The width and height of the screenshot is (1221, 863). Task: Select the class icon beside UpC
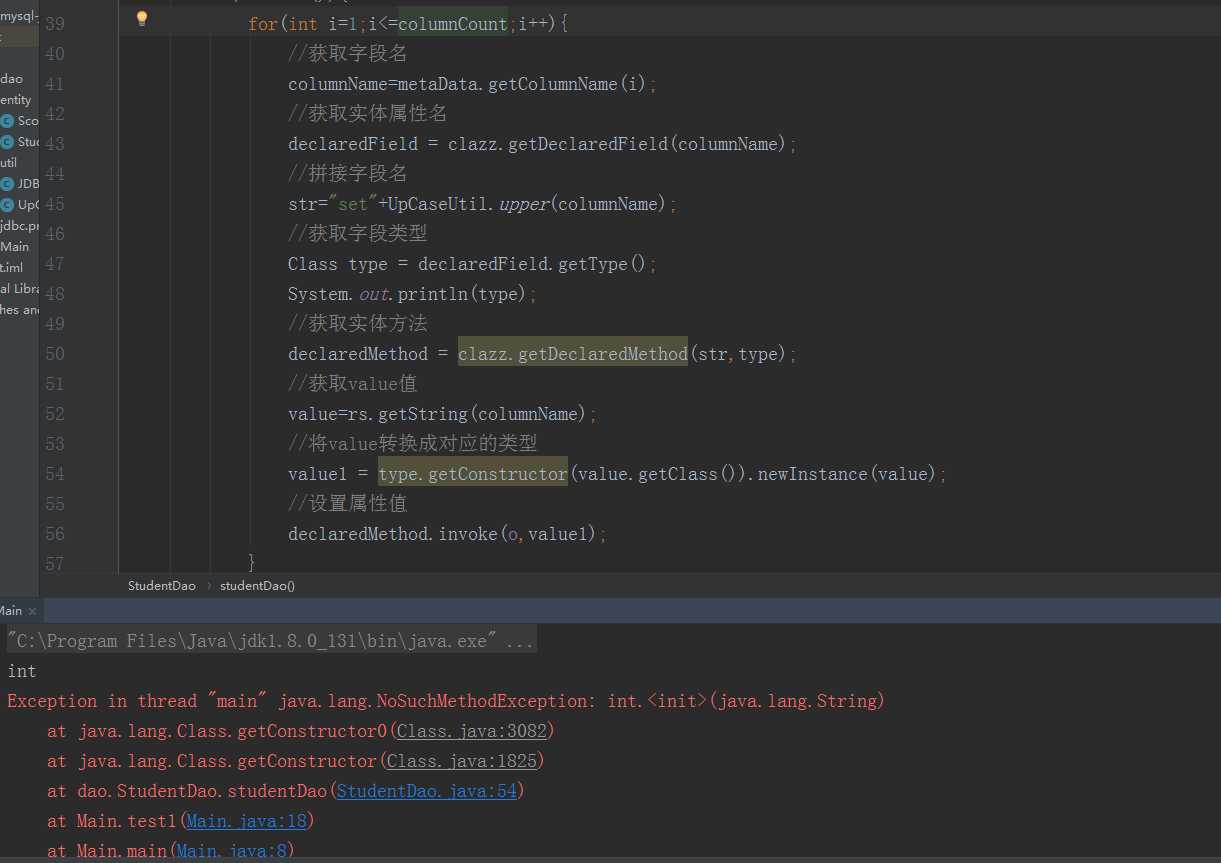(x=7, y=205)
